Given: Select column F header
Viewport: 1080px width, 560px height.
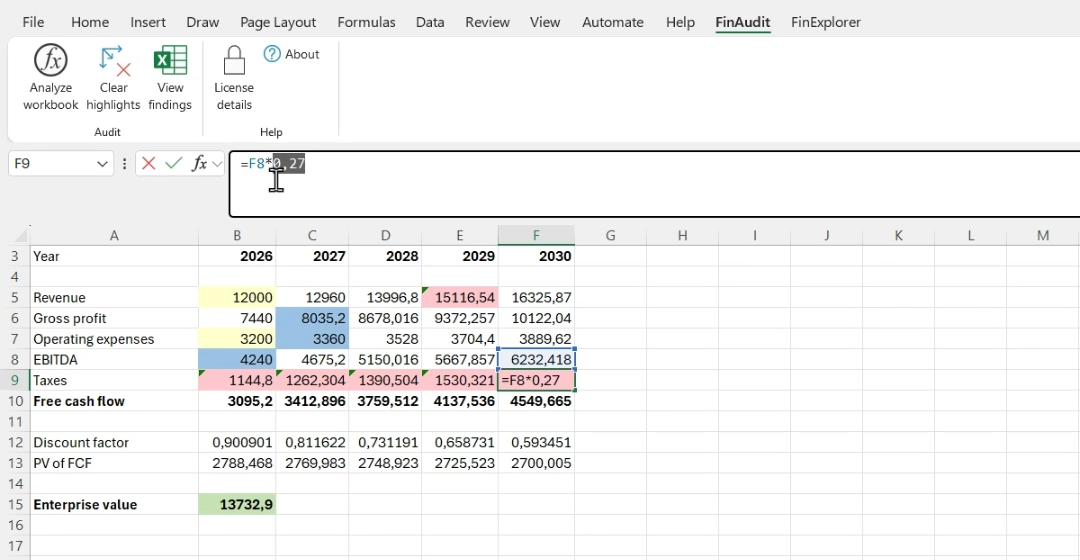Looking at the screenshot, I should pyautogui.click(x=536, y=236).
